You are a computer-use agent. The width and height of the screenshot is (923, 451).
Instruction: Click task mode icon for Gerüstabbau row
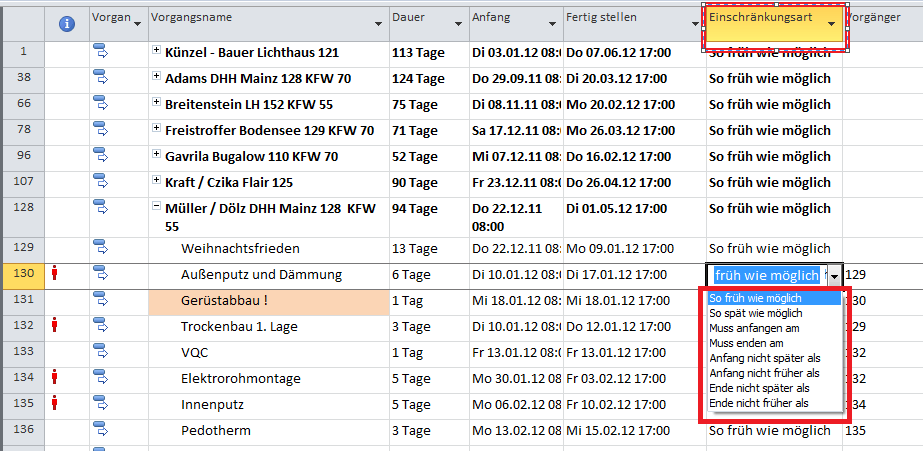[x=101, y=300]
